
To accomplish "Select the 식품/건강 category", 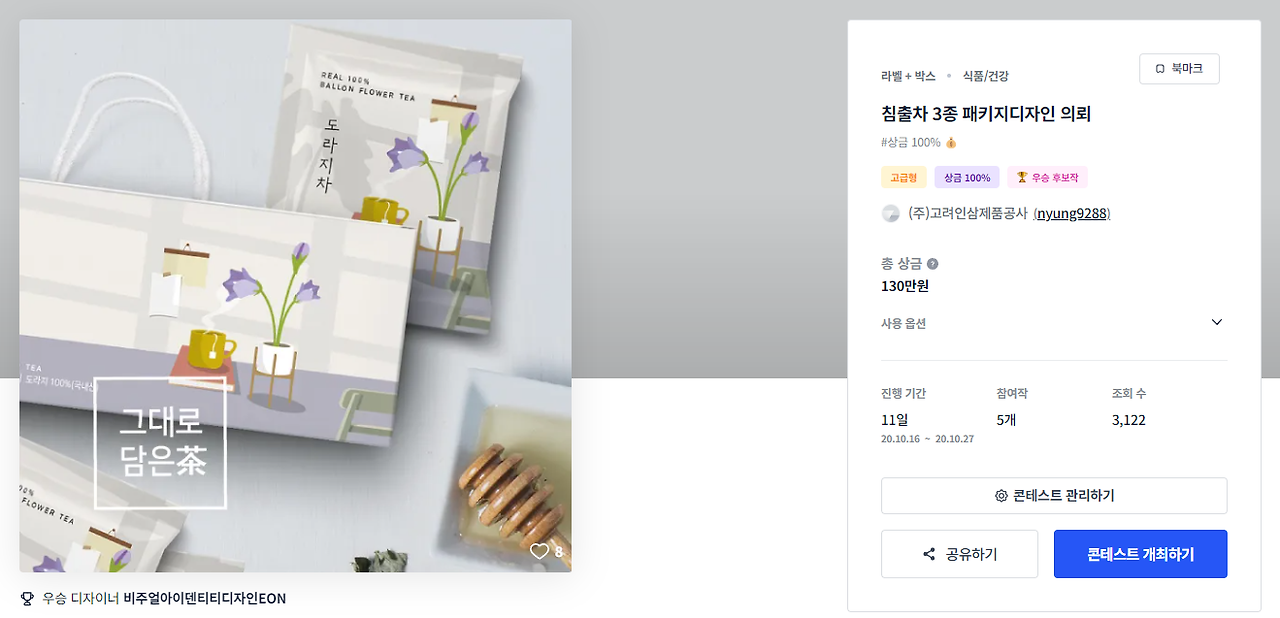I will click(985, 76).
